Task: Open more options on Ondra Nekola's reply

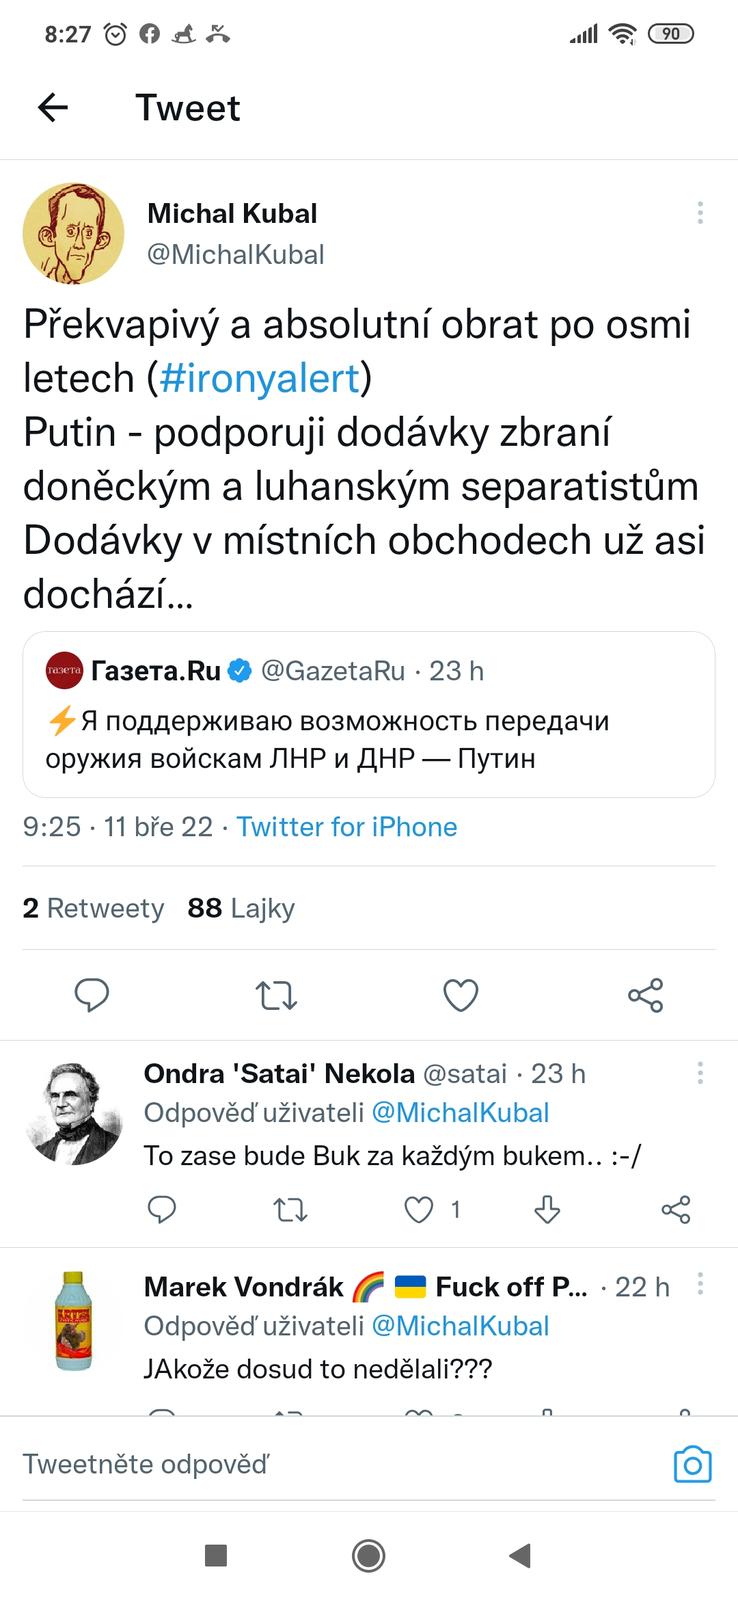Action: [700, 1073]
